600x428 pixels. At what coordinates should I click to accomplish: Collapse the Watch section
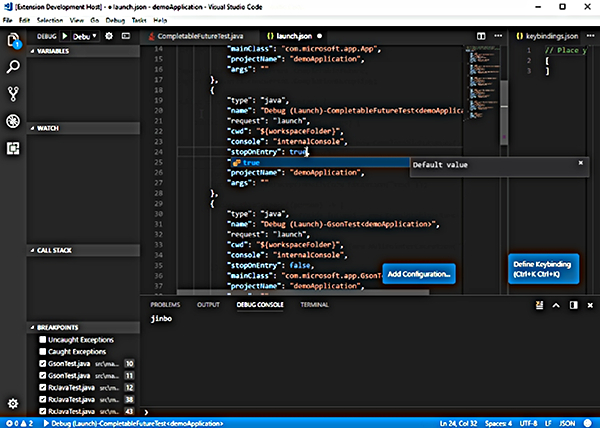(x=83, y=128)
